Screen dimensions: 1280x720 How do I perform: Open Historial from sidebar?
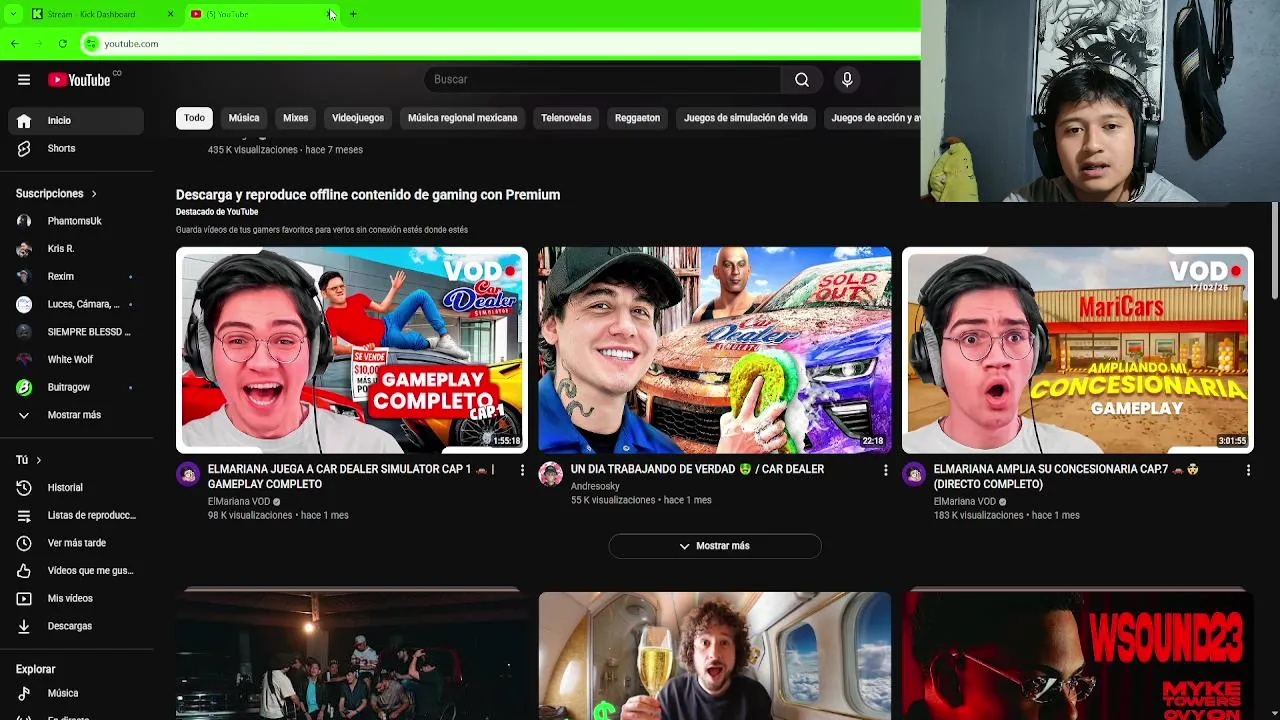(x=76, y=488)
